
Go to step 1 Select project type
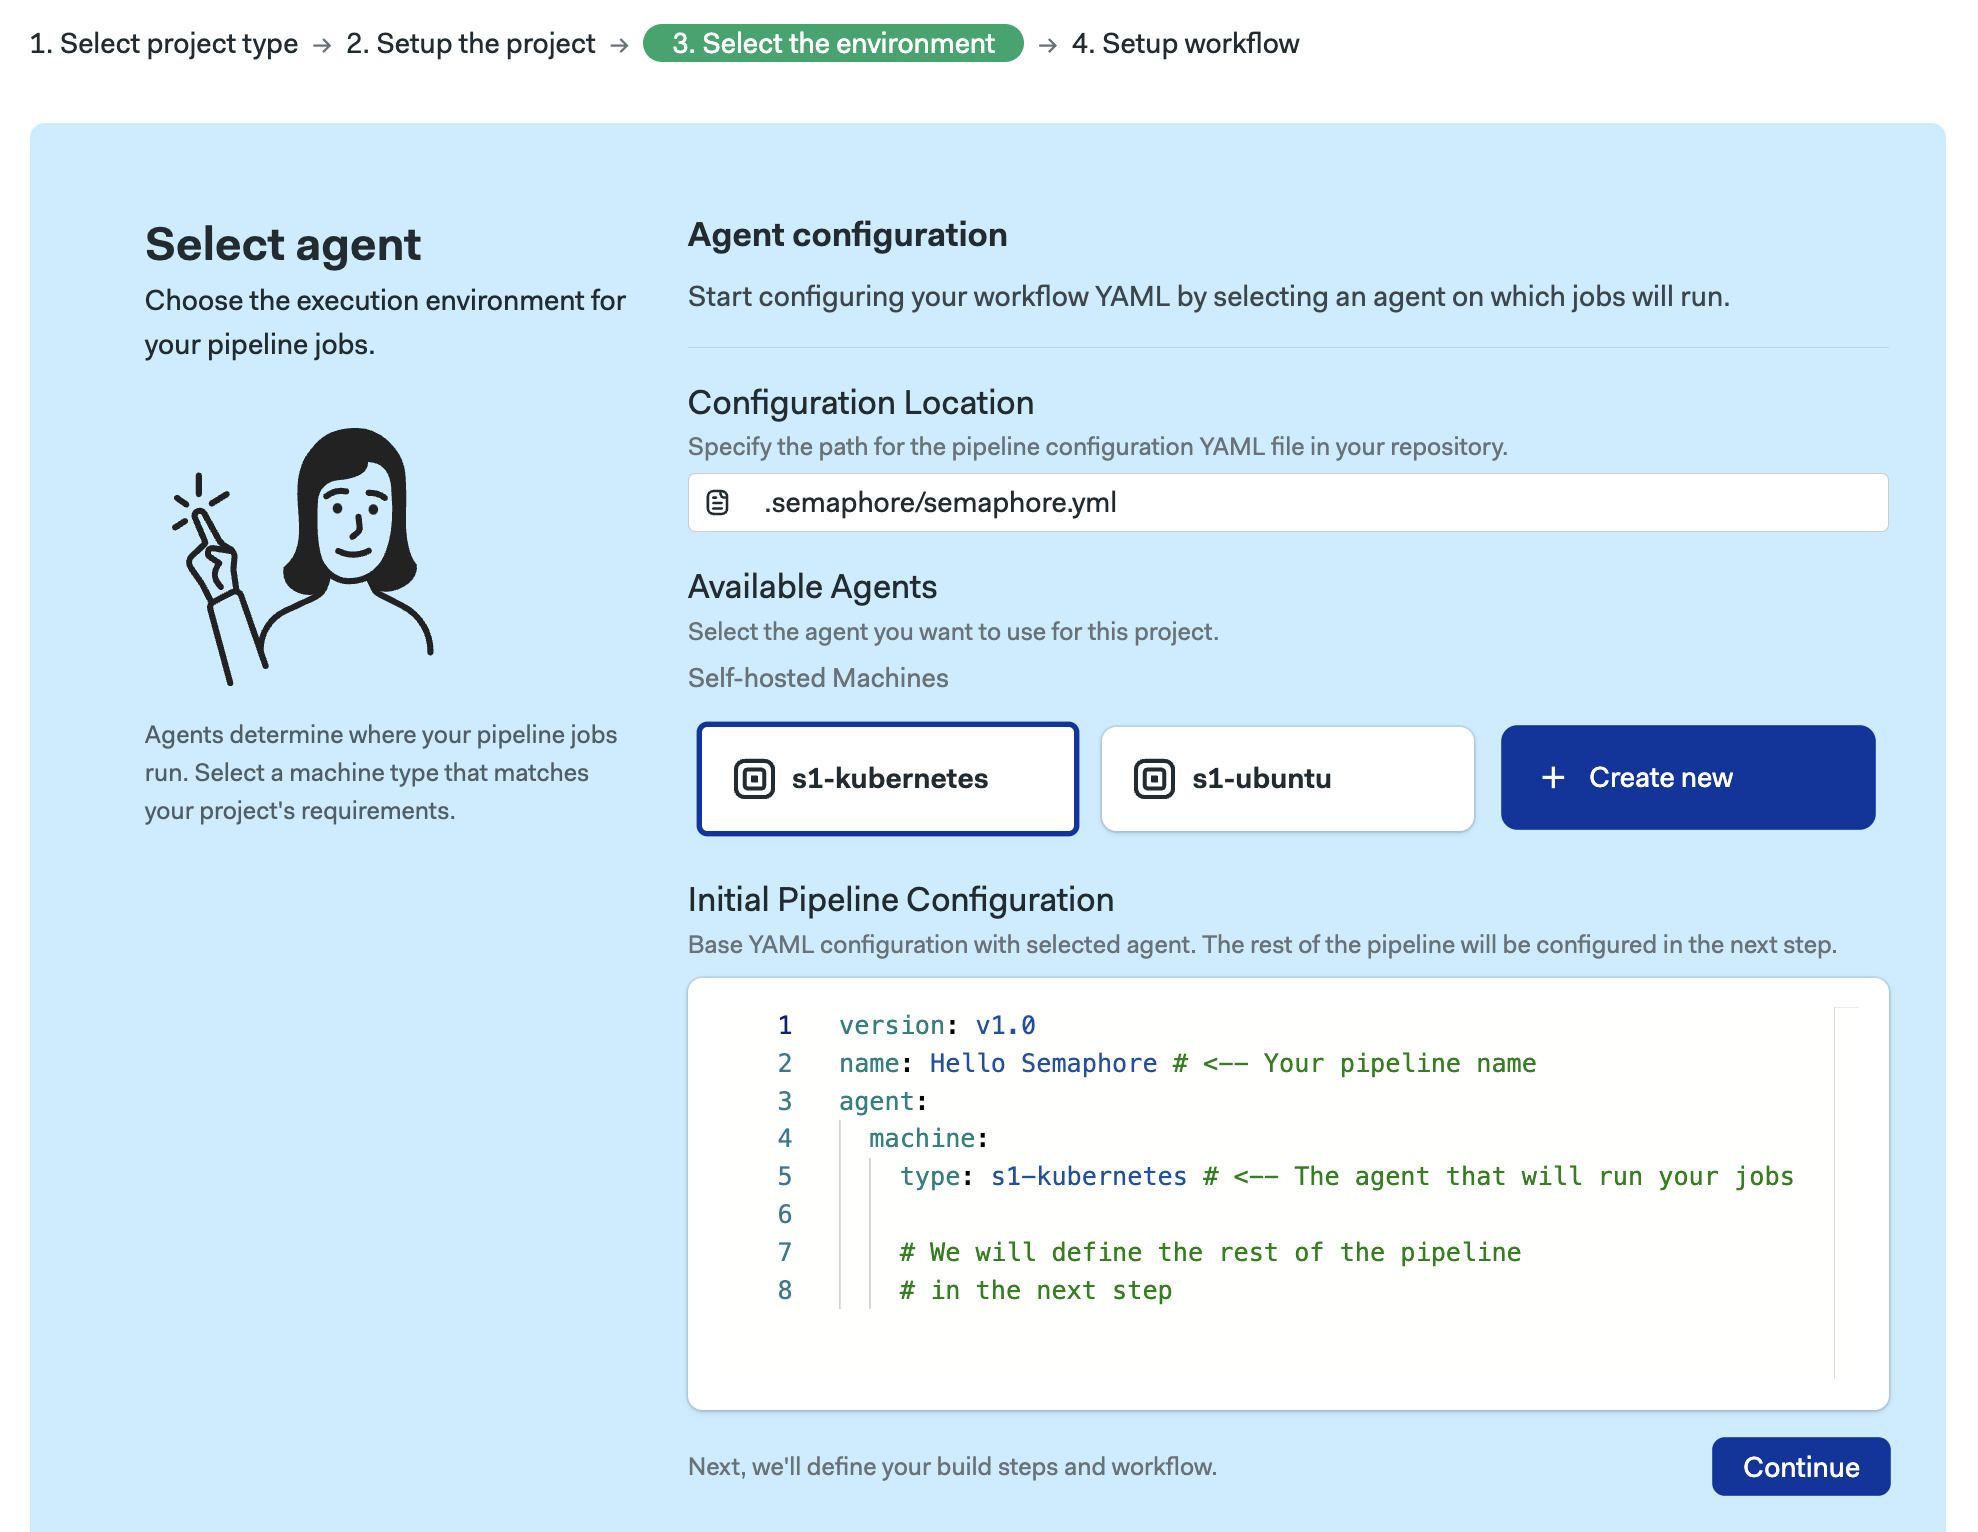point(164,44)
